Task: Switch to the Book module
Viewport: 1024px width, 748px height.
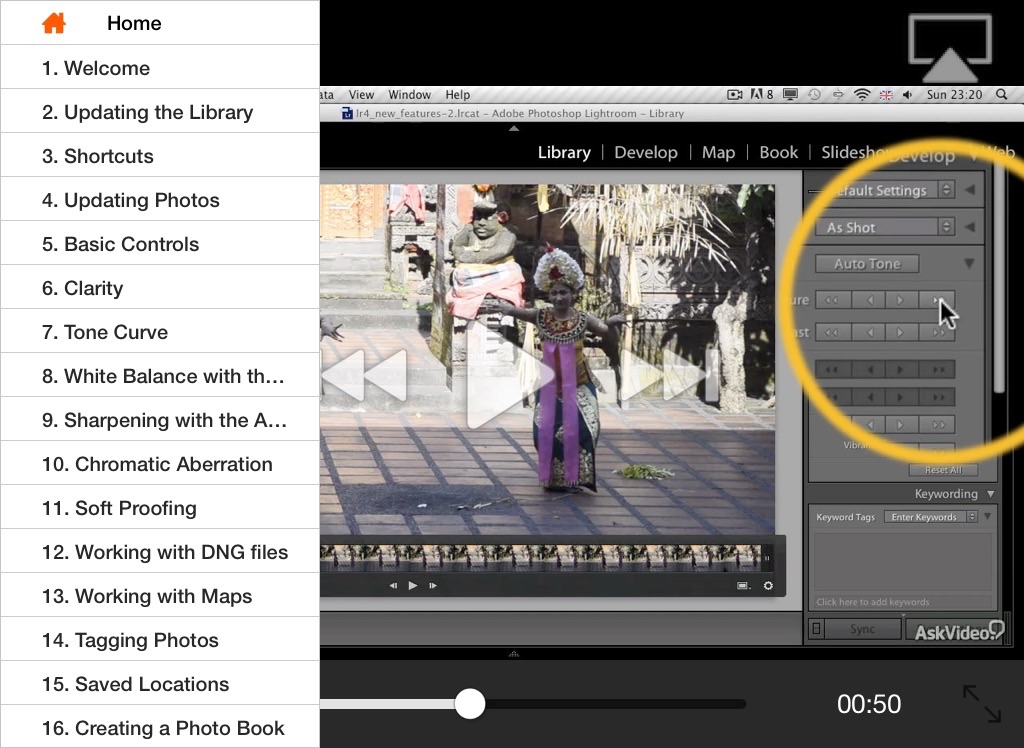Action: pos(778,152)
